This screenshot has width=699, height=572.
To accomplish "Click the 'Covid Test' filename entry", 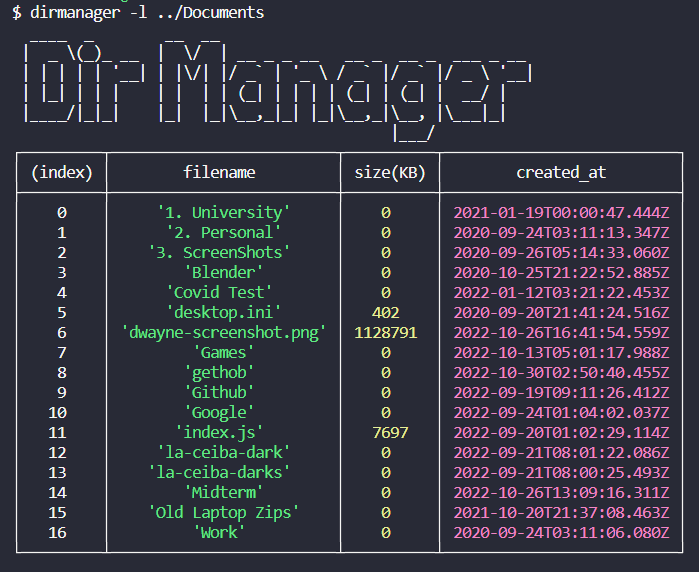I will pos(219,292).
